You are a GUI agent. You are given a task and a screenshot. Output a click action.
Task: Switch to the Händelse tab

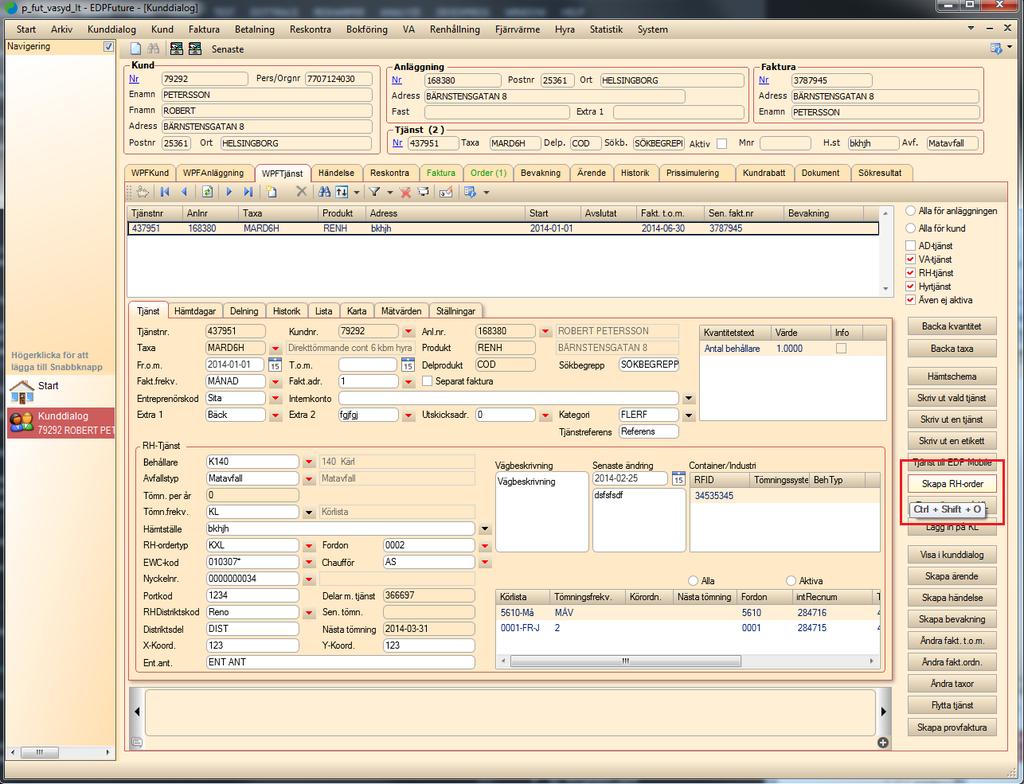coord(336,173)
